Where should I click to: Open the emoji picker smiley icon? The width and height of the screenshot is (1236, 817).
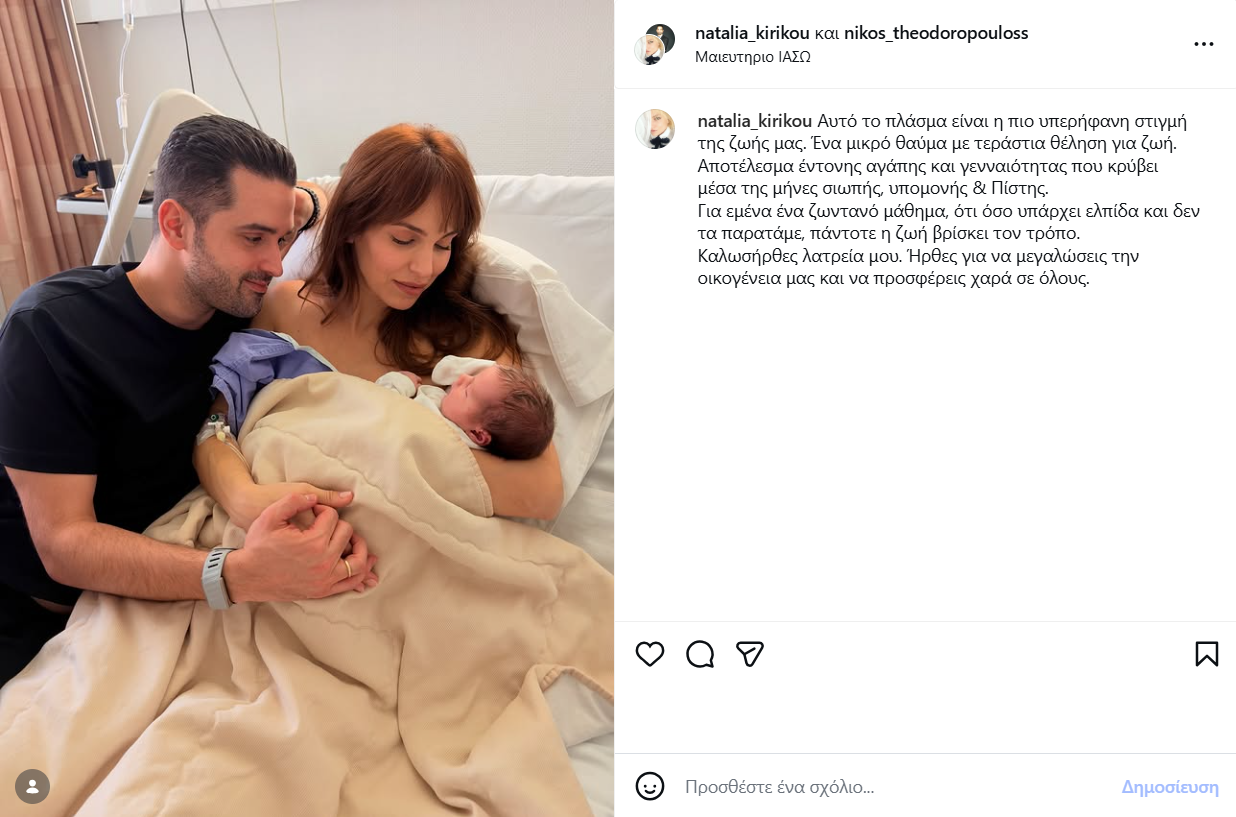650,786
